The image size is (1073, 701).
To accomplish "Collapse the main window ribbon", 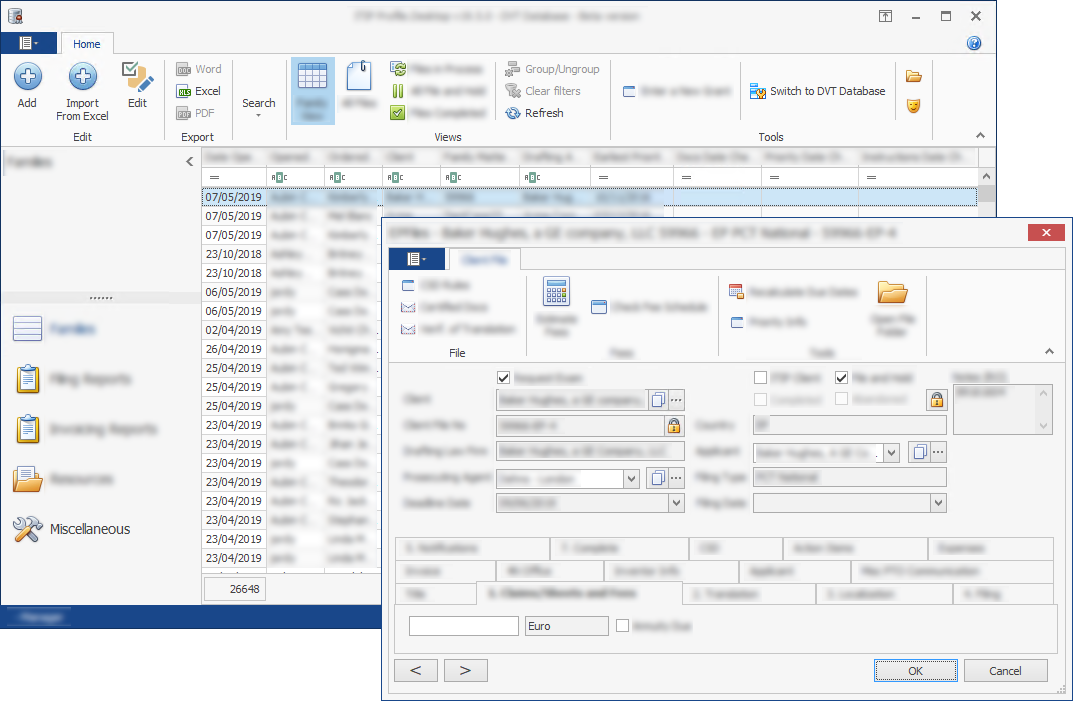I will [981, 136].
